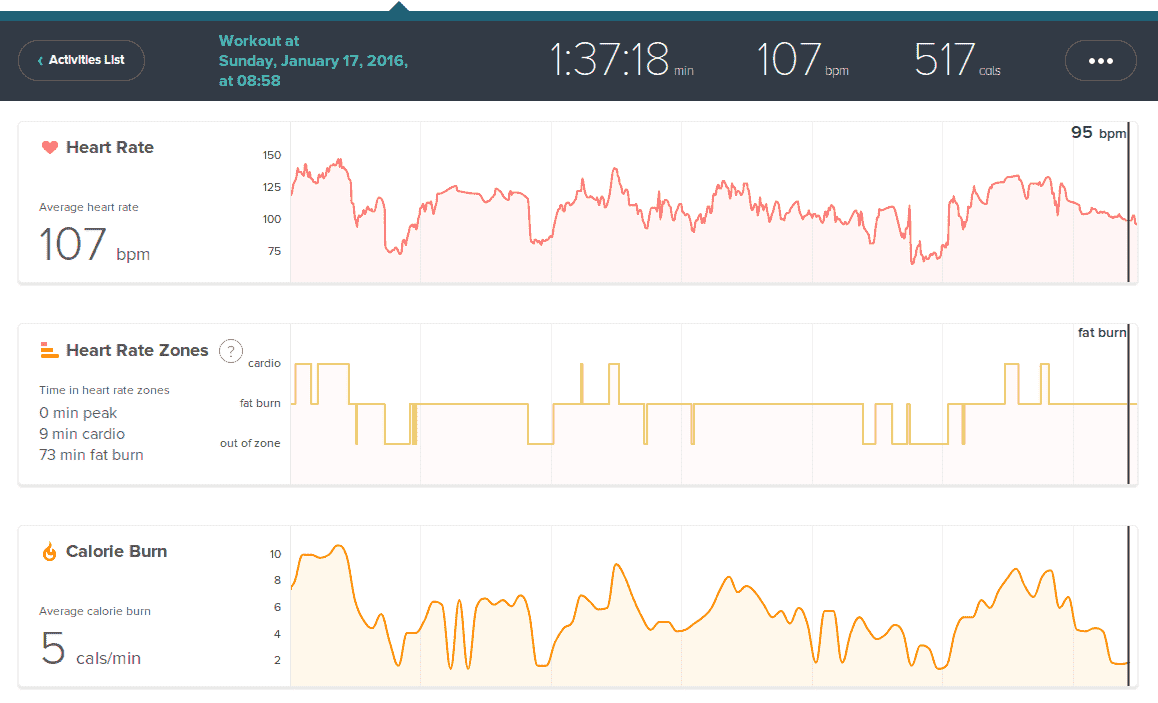Click the red heart icon beside Heart Rate

tap(49, 148)
